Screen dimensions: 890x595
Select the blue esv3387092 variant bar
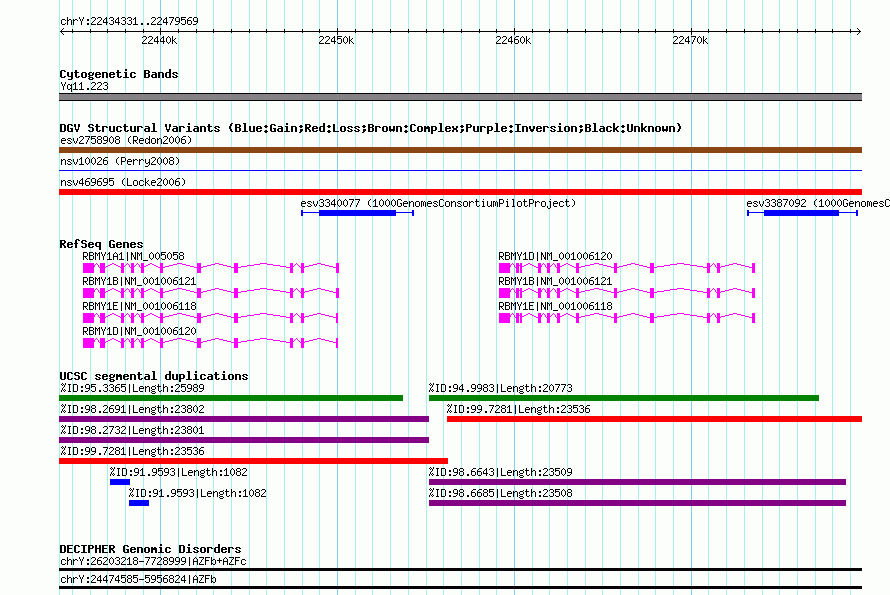(802, 213)
